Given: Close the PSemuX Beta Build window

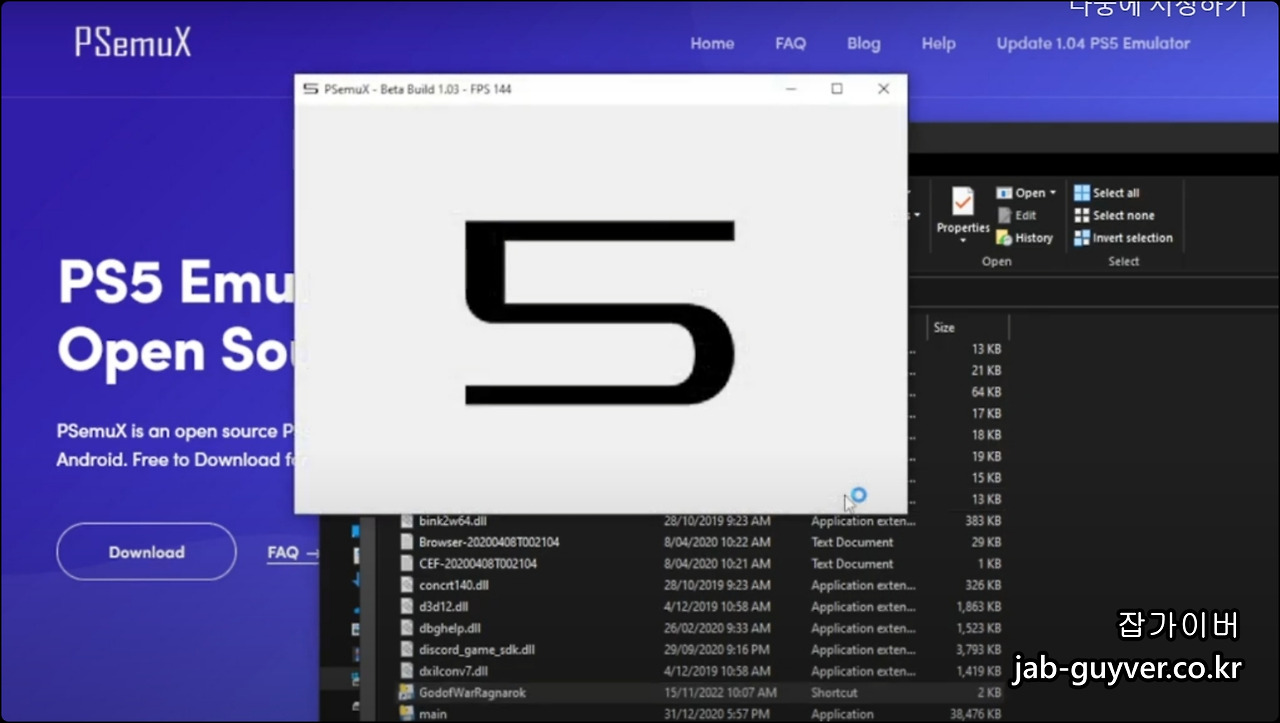Looking at the screenshot, I should coord(883,89).
